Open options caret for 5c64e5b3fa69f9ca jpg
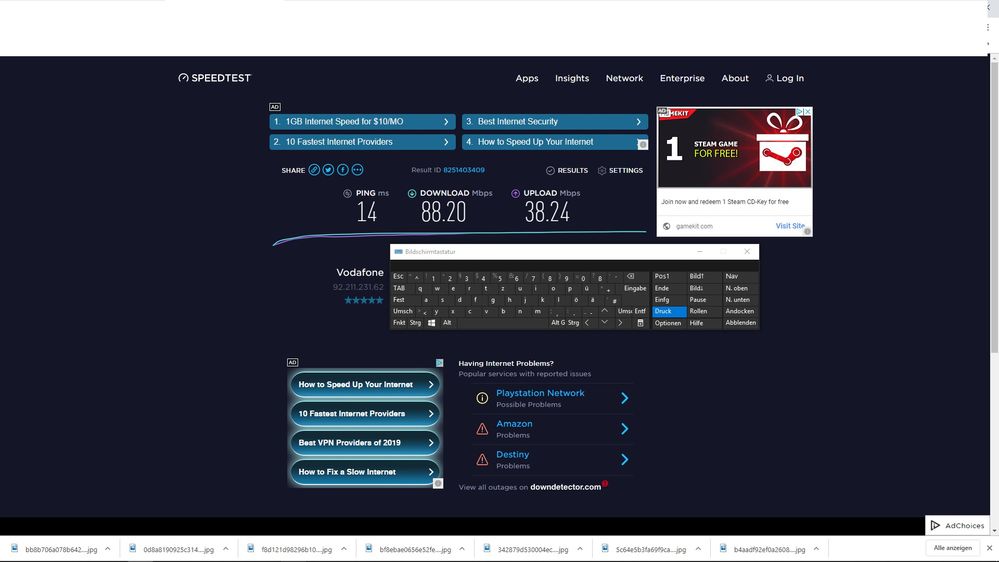Screen dimensions: 999x562 pyautogui.click(x=698, y=549)
